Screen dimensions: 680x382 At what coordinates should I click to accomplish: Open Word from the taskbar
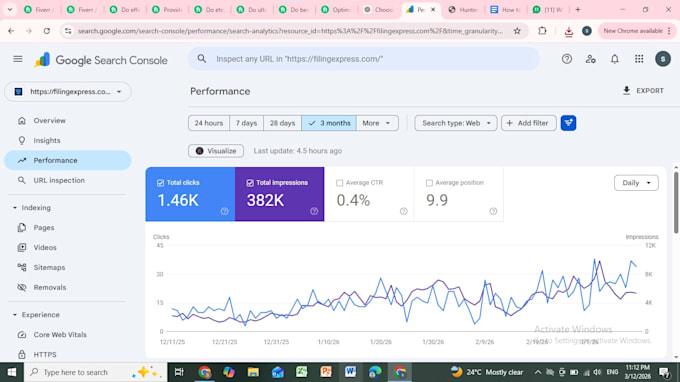[350, 372]
